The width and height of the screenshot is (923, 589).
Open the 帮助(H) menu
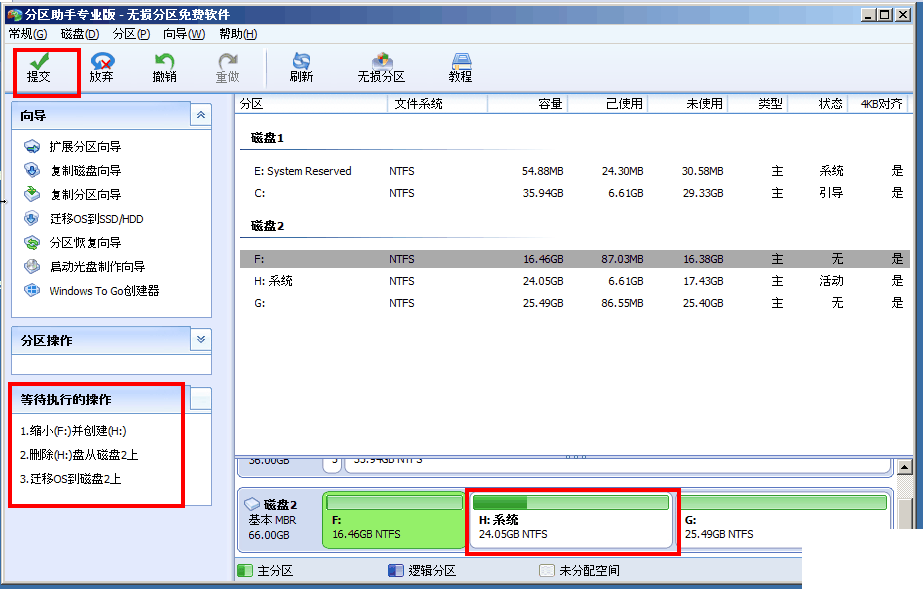(x=238, y=34)
